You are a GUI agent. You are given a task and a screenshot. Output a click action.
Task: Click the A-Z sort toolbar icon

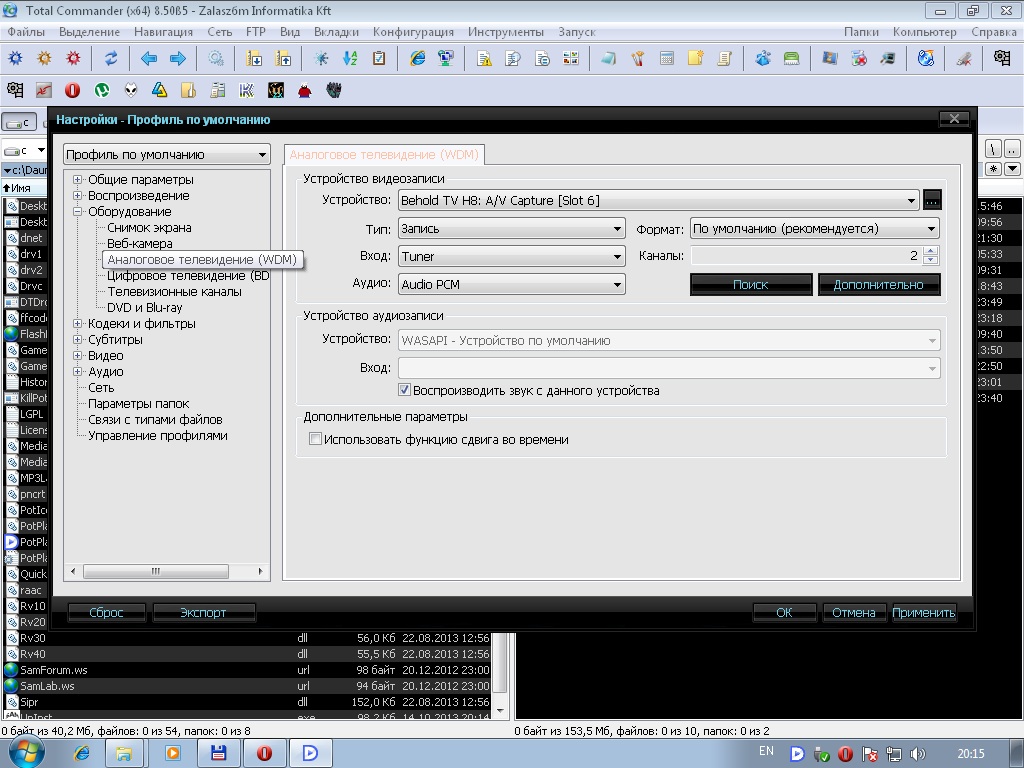click(x=350, y=59)
